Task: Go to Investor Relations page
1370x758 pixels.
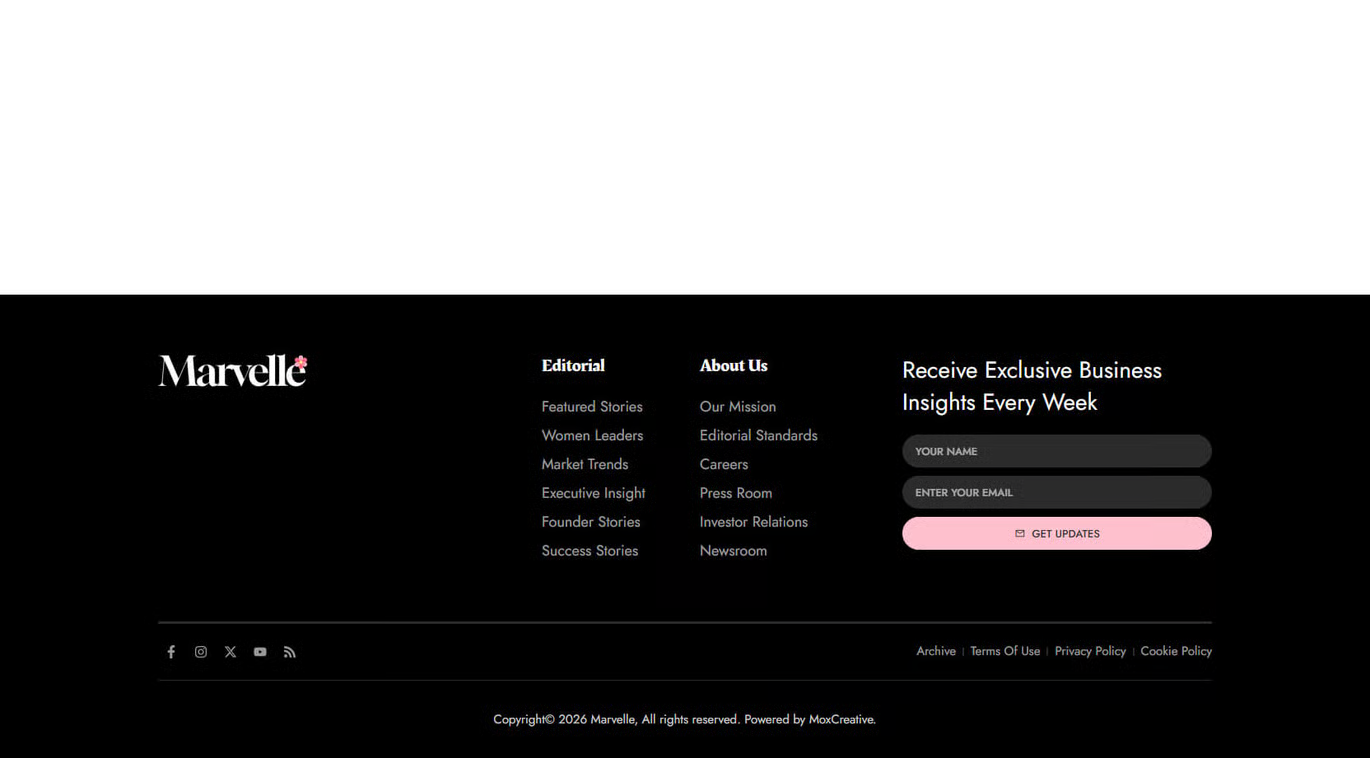Action: pos(753,522)
